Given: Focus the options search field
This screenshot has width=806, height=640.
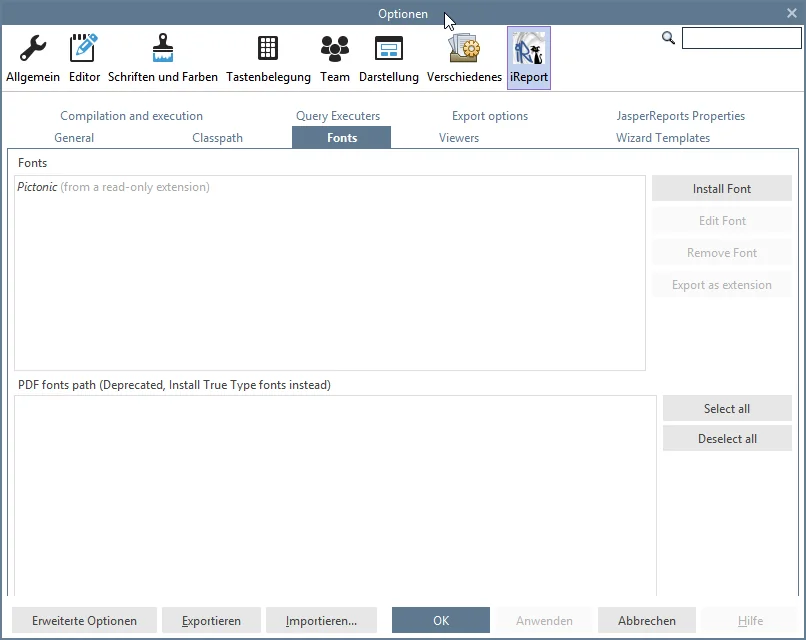Looking at the screenshot, I should click(x=741, y=38).
